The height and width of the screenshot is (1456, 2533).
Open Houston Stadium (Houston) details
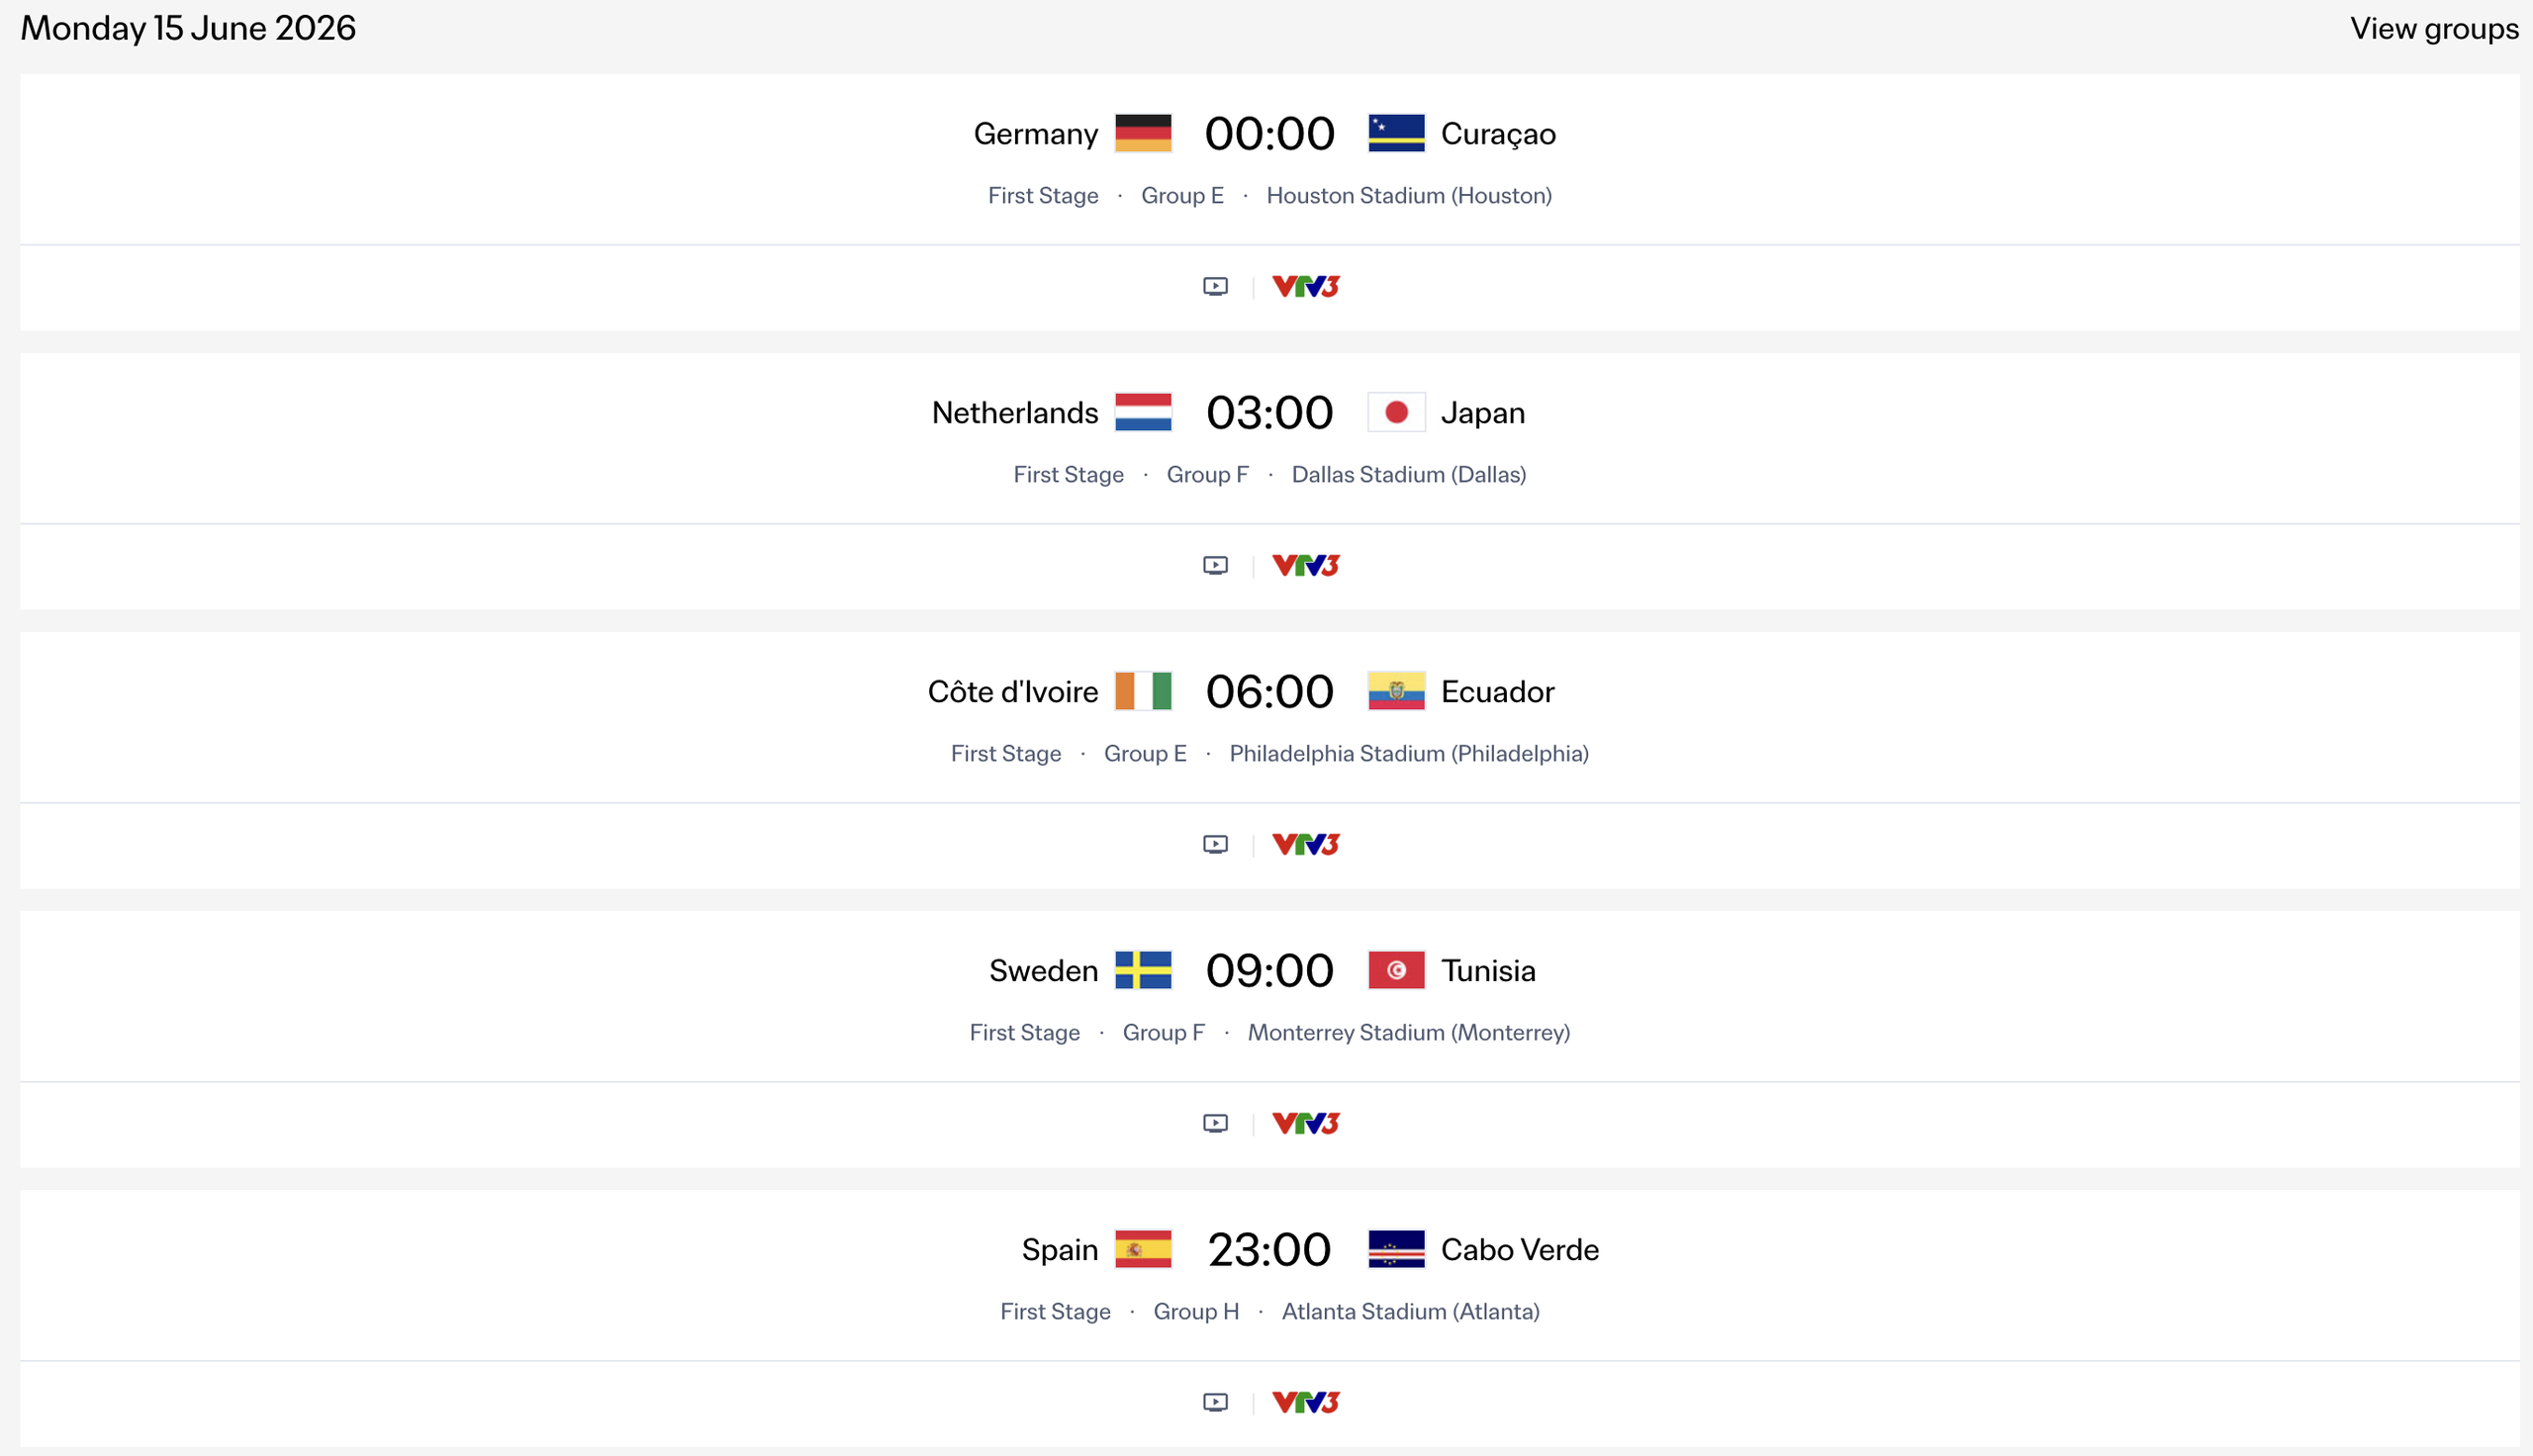point(1409,196)
